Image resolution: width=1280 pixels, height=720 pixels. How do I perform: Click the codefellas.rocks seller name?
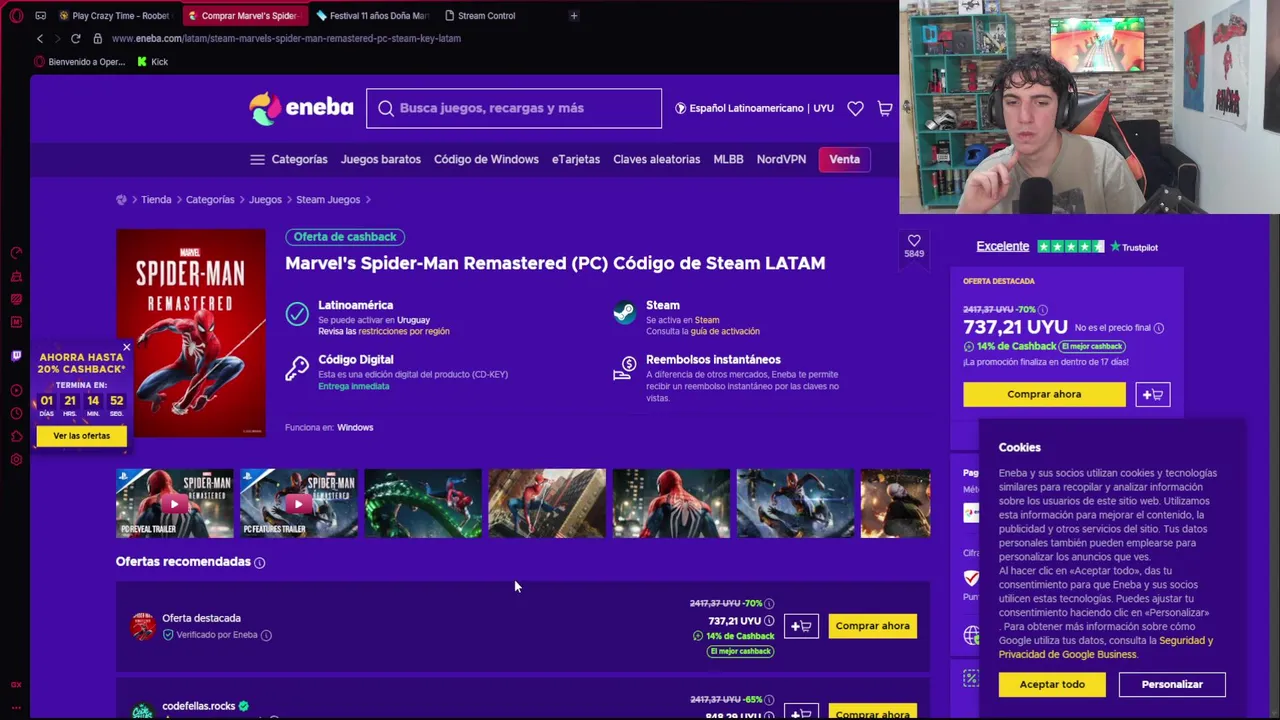tap(198, 706)
